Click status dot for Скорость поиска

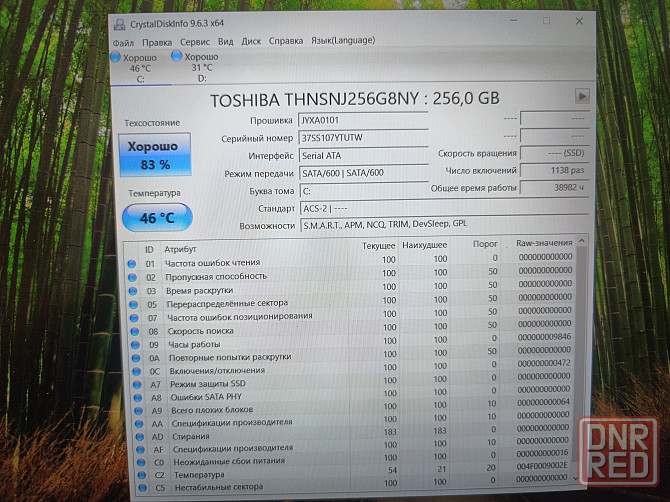[135, 332]
